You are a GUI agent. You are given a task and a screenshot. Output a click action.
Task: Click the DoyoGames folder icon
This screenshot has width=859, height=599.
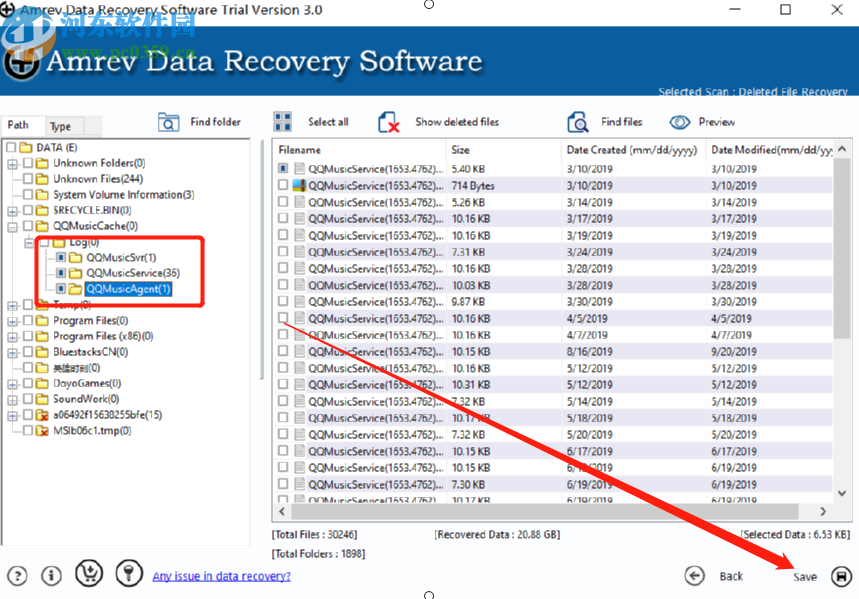[x=42, y=383]
